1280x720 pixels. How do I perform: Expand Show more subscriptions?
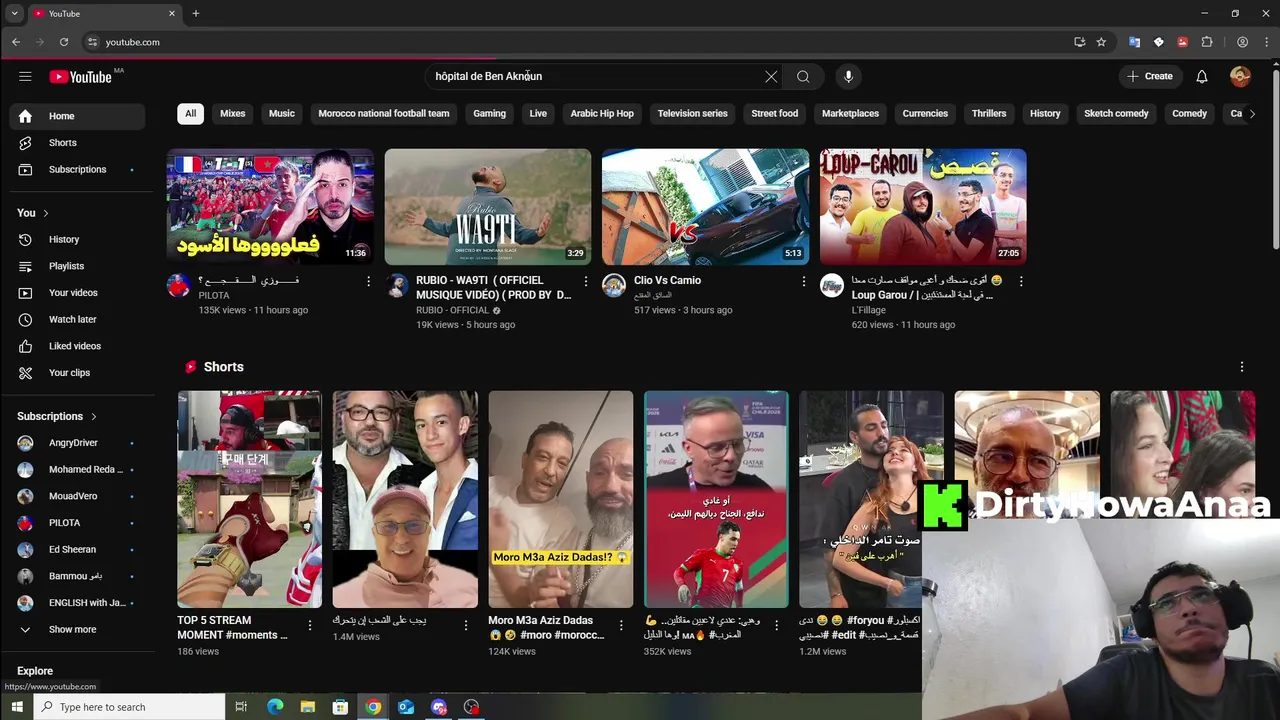tap(78, 630)
